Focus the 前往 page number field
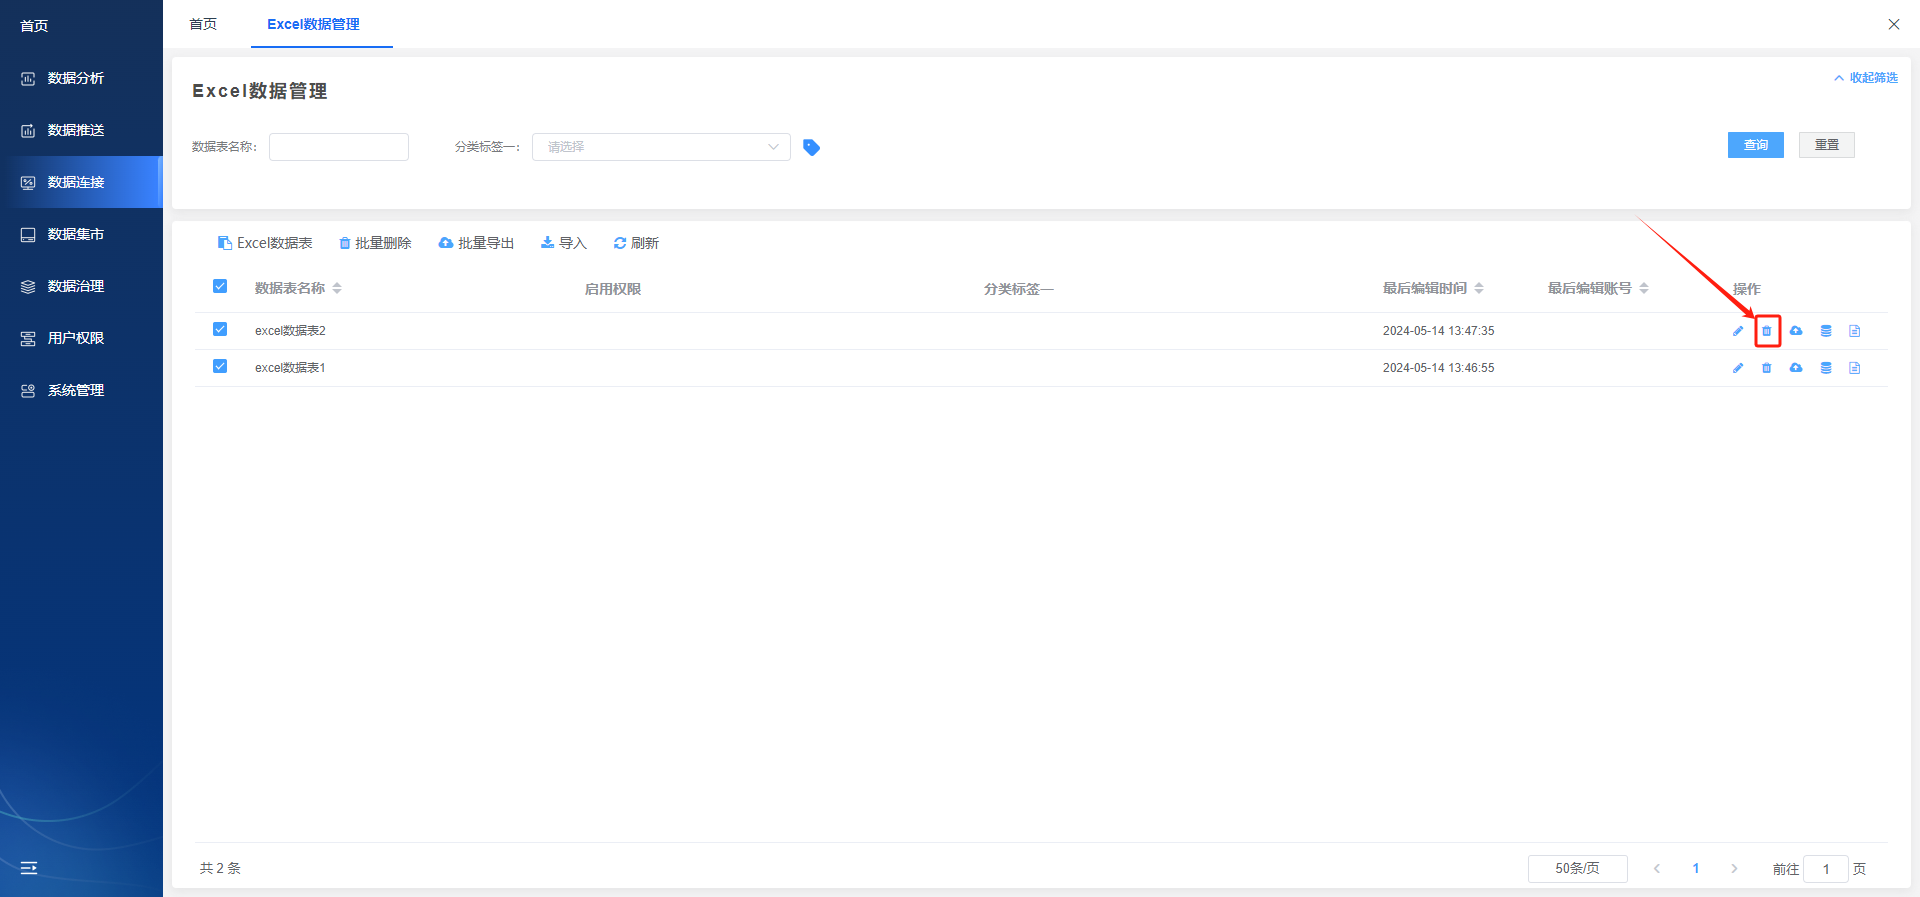Viewport: 1920px width, 897px height. coord(1826,869)
